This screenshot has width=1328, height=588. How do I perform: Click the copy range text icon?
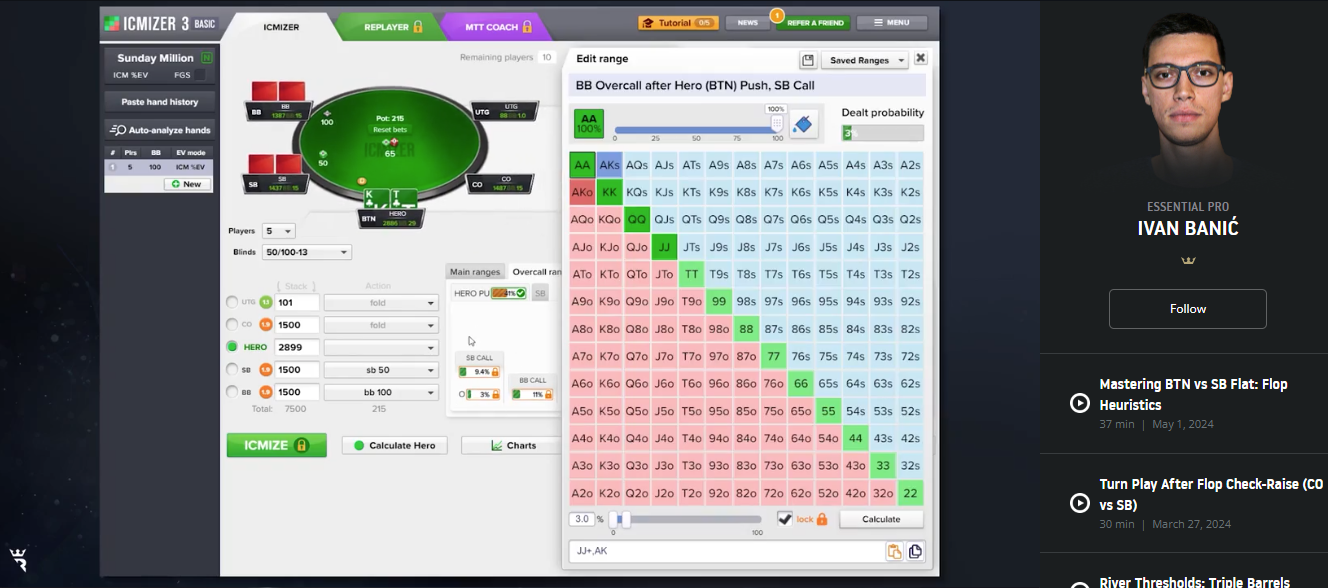(x=914, y=551)
